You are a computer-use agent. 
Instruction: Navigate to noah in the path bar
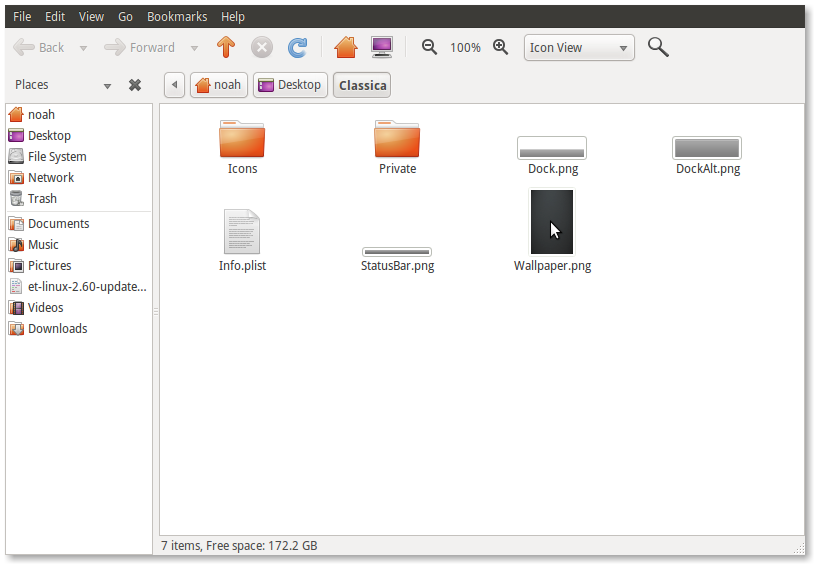[219, 85]
